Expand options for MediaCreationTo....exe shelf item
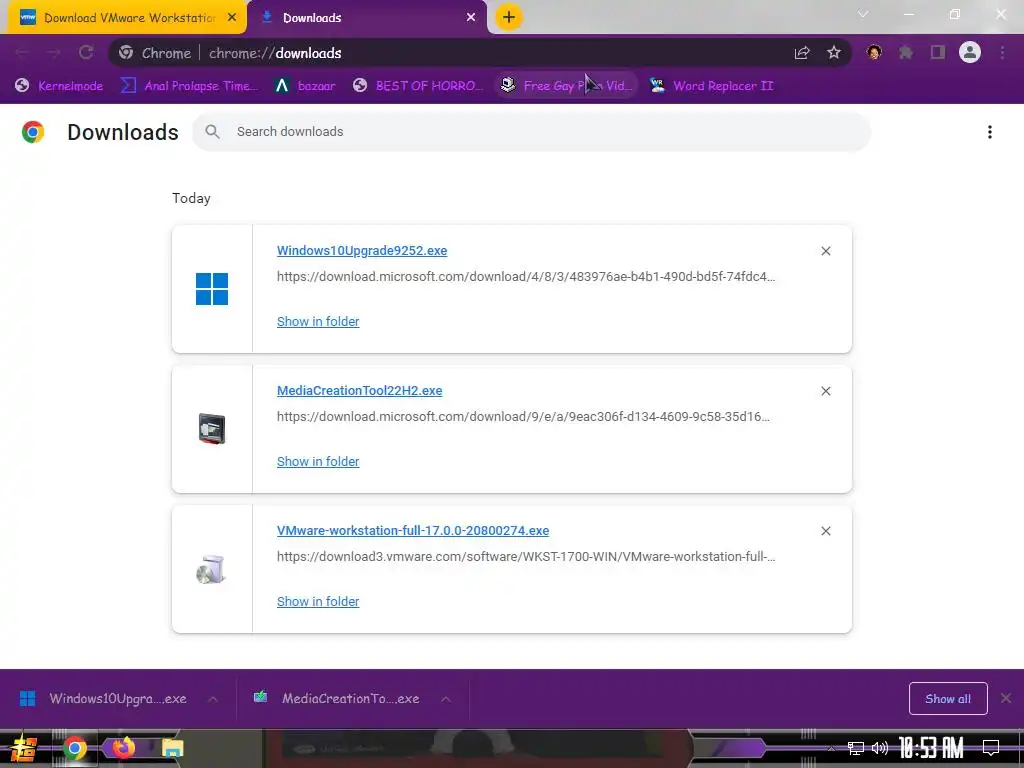 coord(446,699)
